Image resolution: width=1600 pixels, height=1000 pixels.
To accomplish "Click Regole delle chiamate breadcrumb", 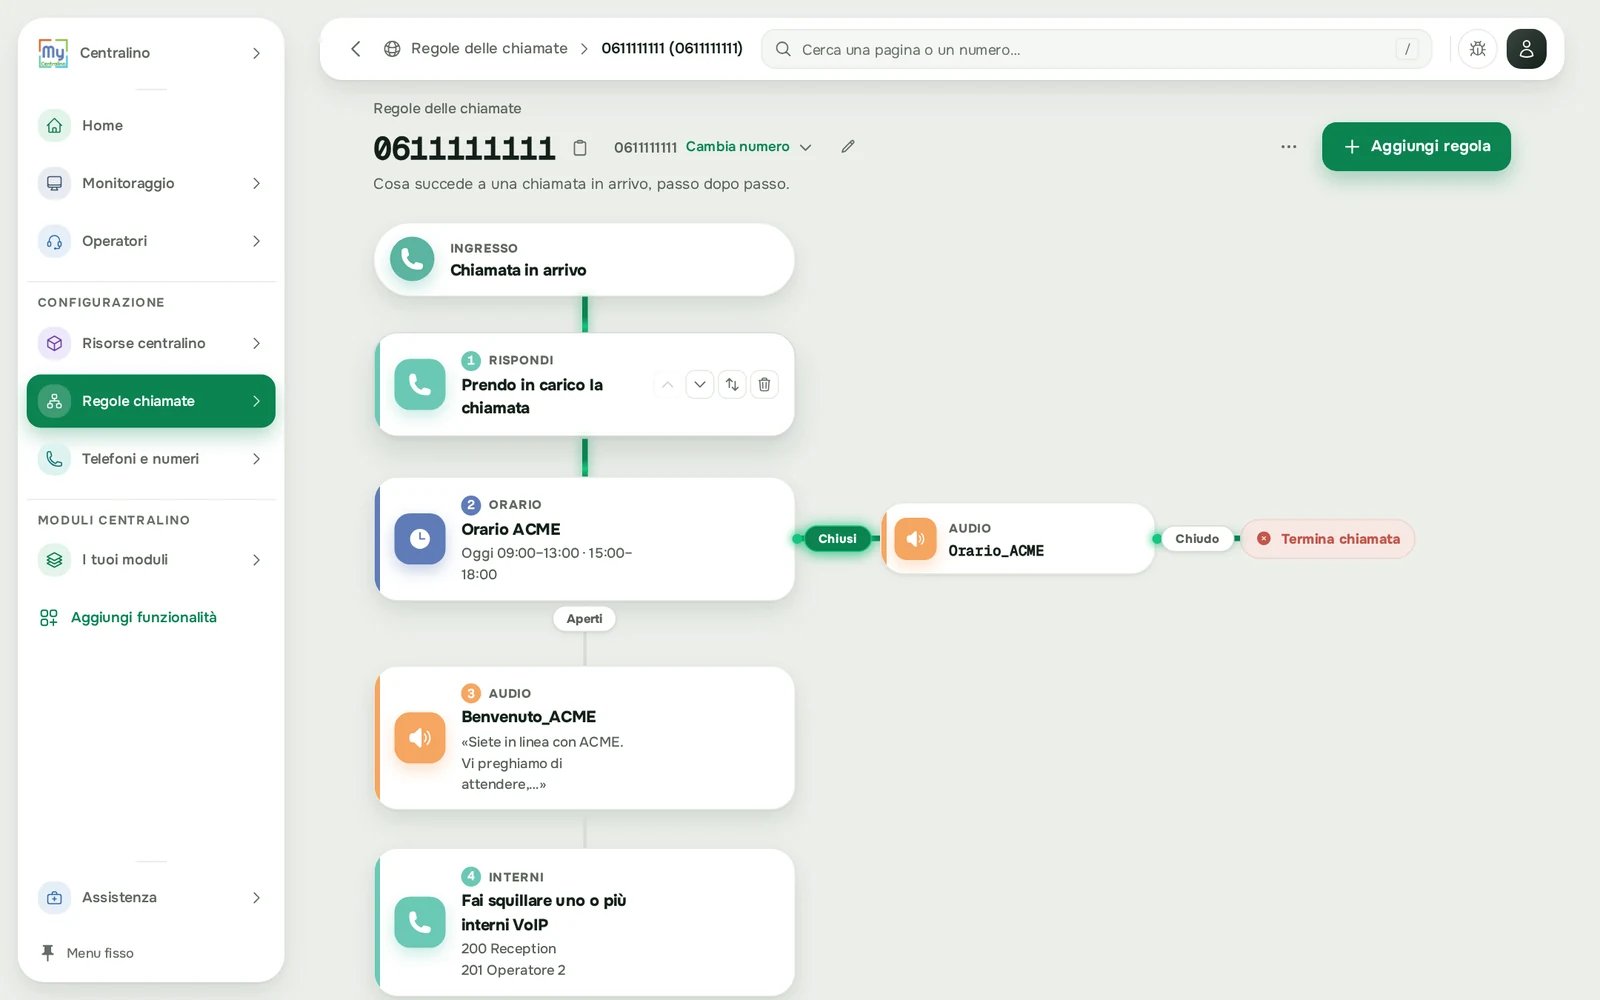I will tap(489, 48).
